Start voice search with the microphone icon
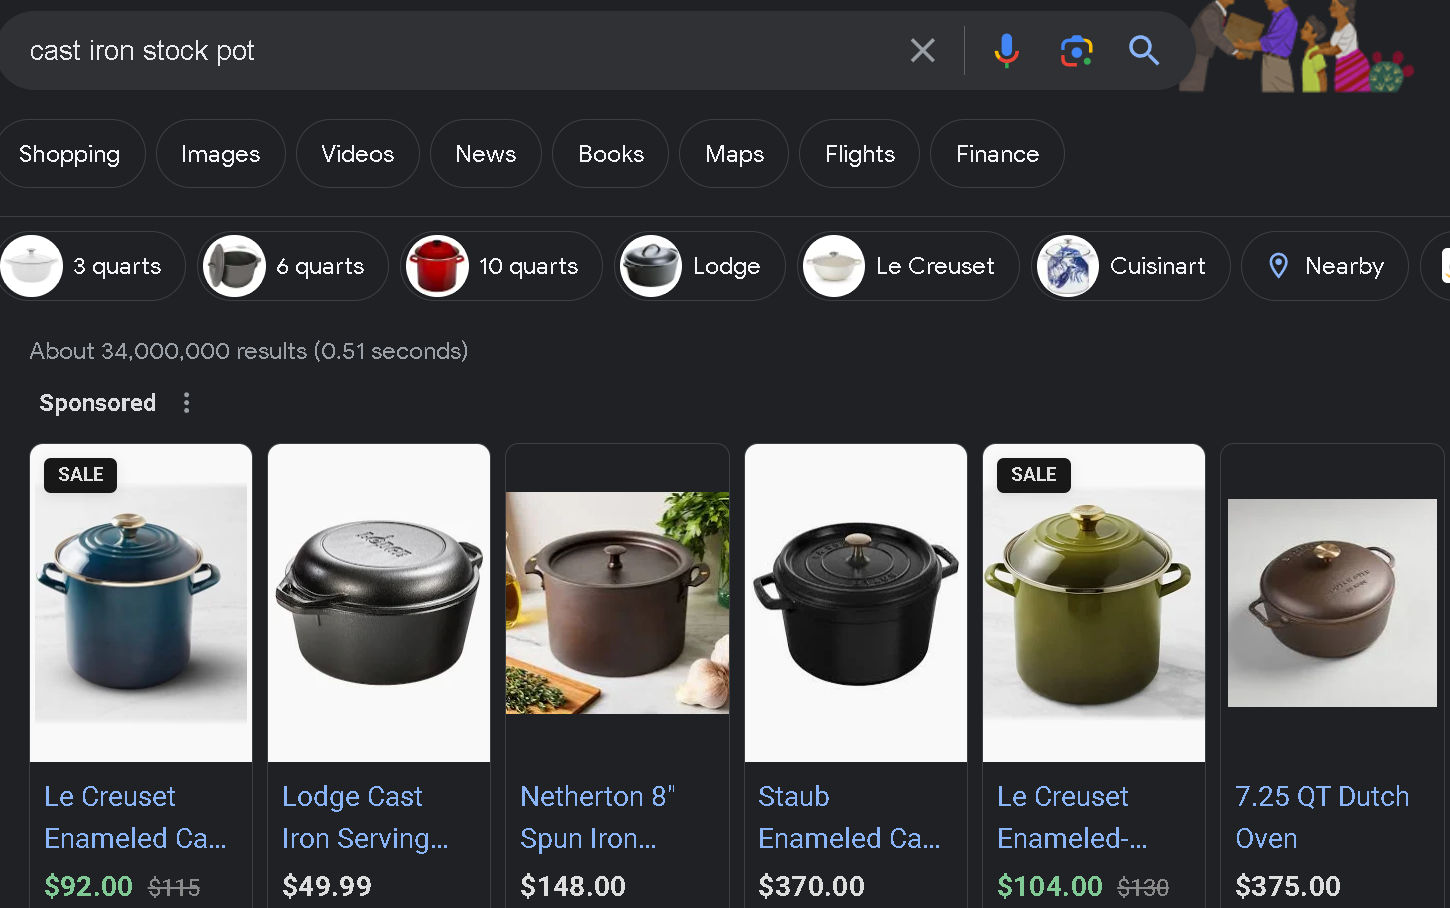The width and height of the screenshot is (1450, 908). pyautogui.click(x=1006, y=50)
